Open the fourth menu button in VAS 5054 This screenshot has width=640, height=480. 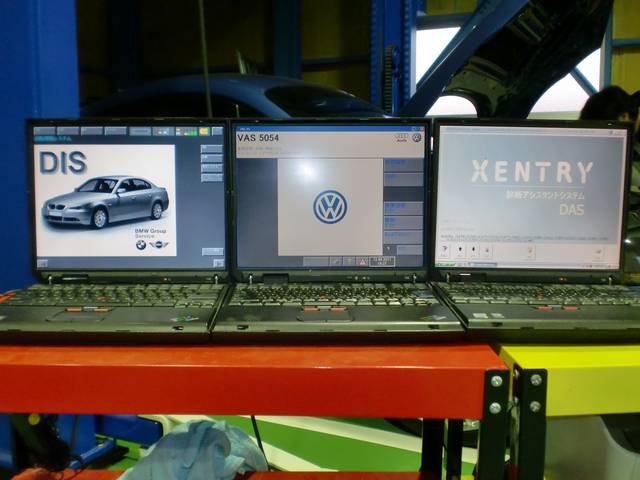[404, 208]
